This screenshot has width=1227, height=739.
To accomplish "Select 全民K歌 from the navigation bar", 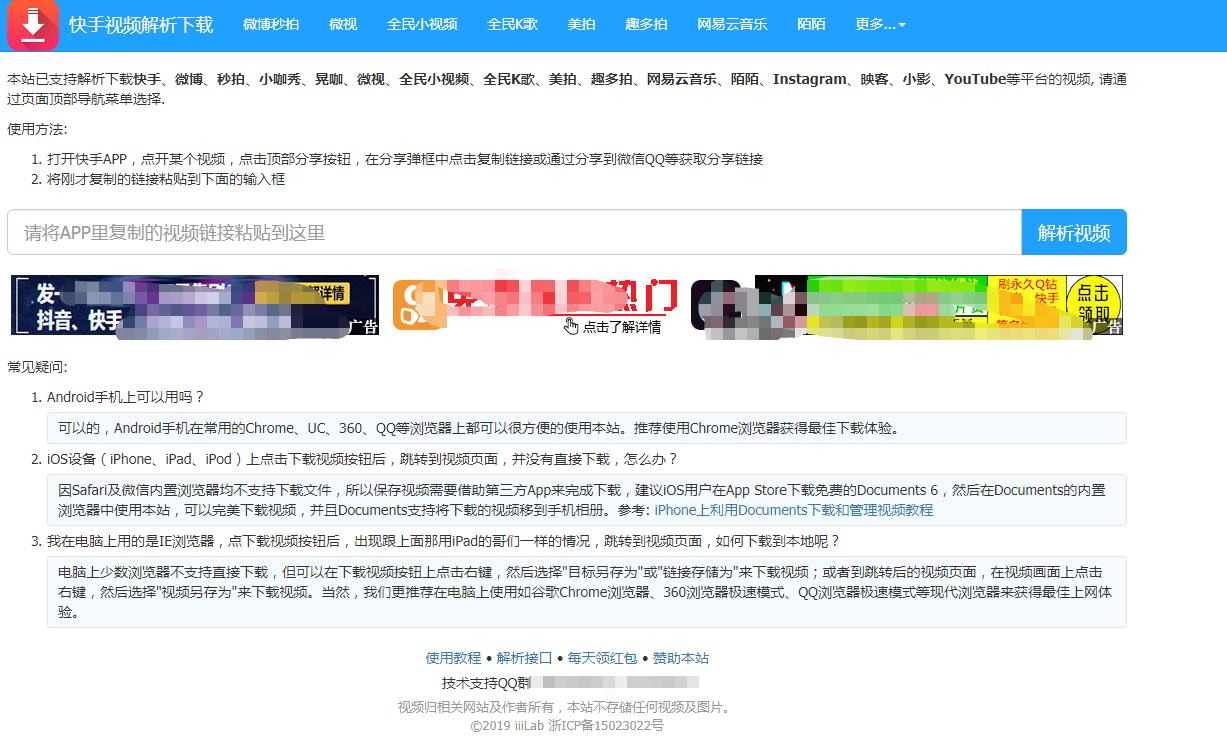I will [512, 26].
